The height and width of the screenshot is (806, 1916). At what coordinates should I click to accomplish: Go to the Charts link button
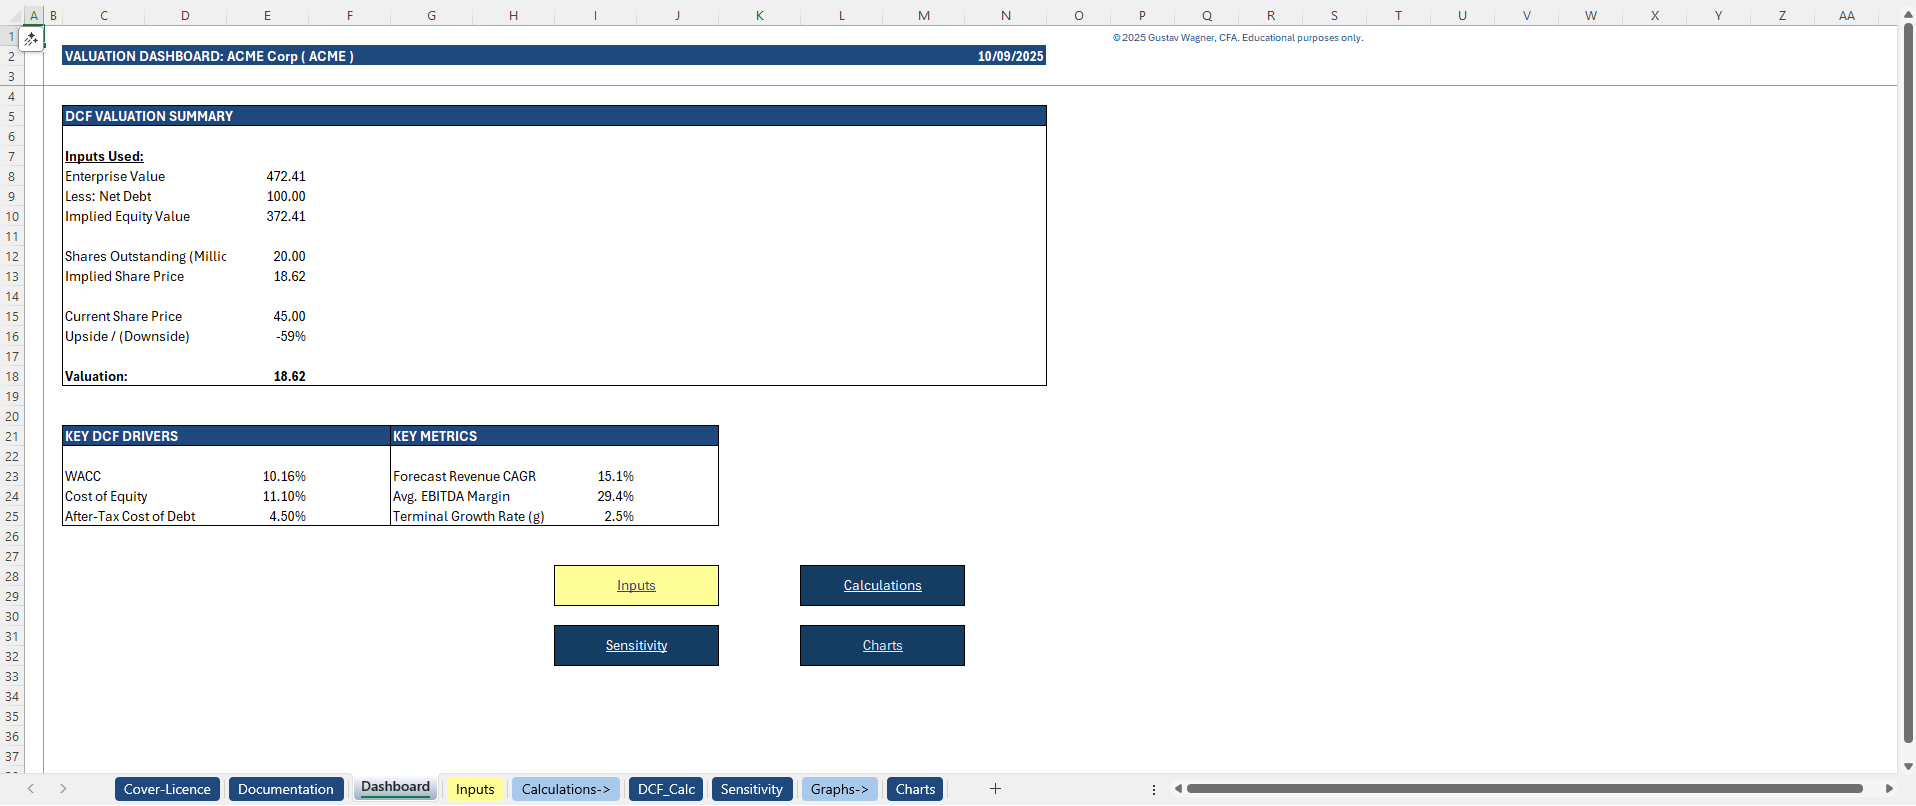click(x=882, y=646)
